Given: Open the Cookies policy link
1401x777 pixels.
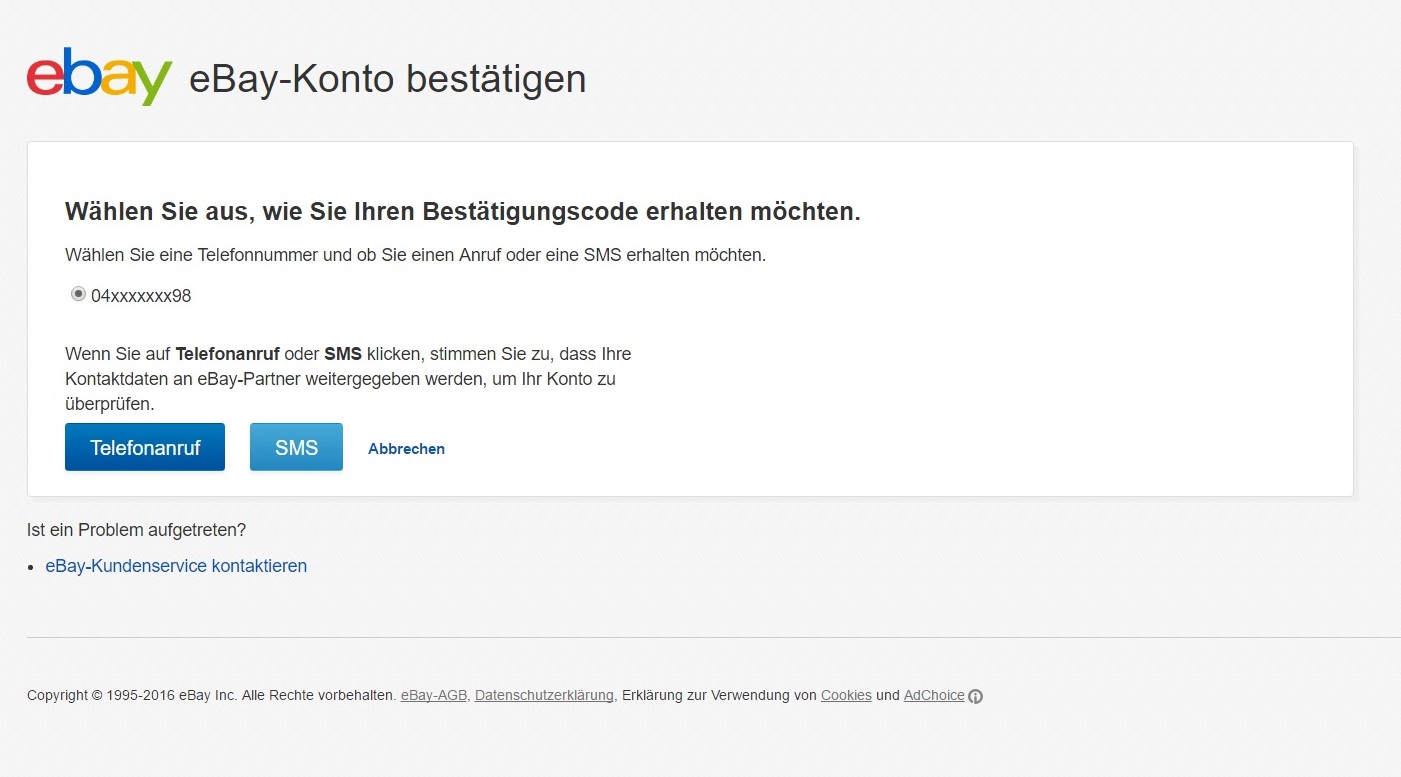Looking at the screenshot, I should [846, 695].
